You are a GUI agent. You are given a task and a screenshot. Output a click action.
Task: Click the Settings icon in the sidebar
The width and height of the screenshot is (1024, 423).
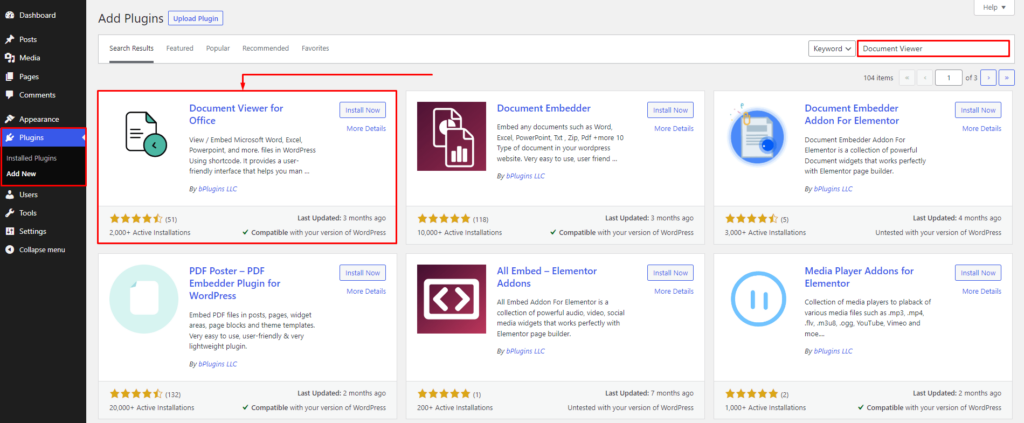pyautogui.click(x=10, y=231)
